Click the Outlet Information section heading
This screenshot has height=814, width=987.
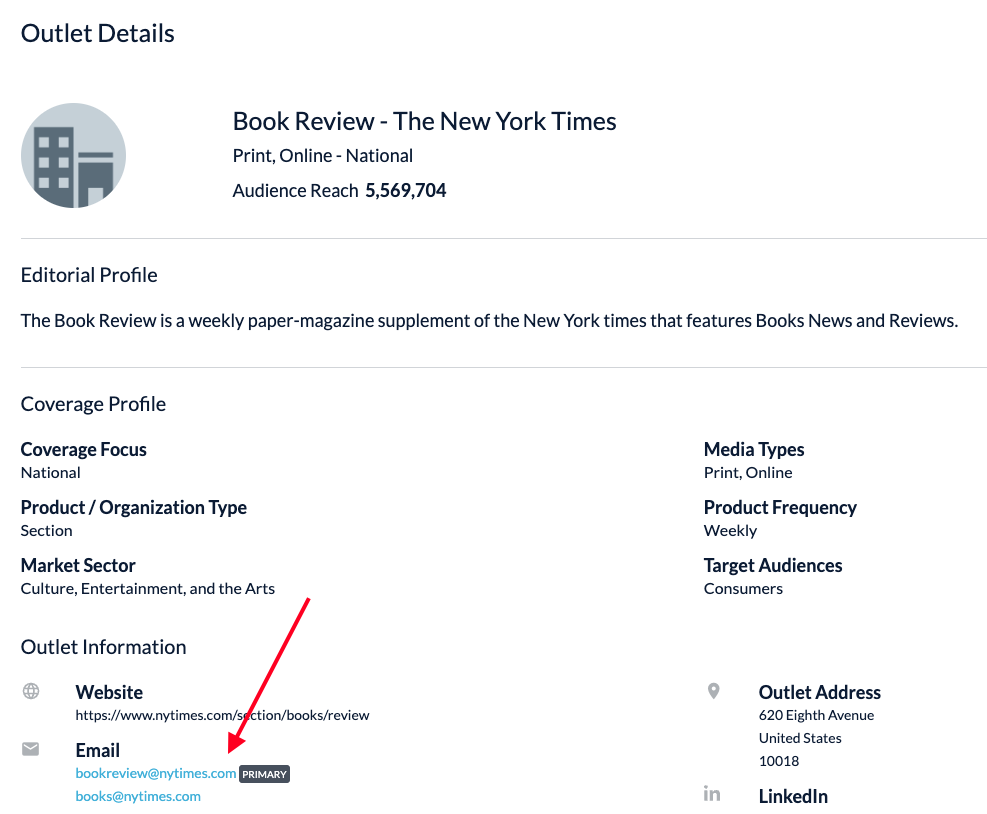[103, 647]
